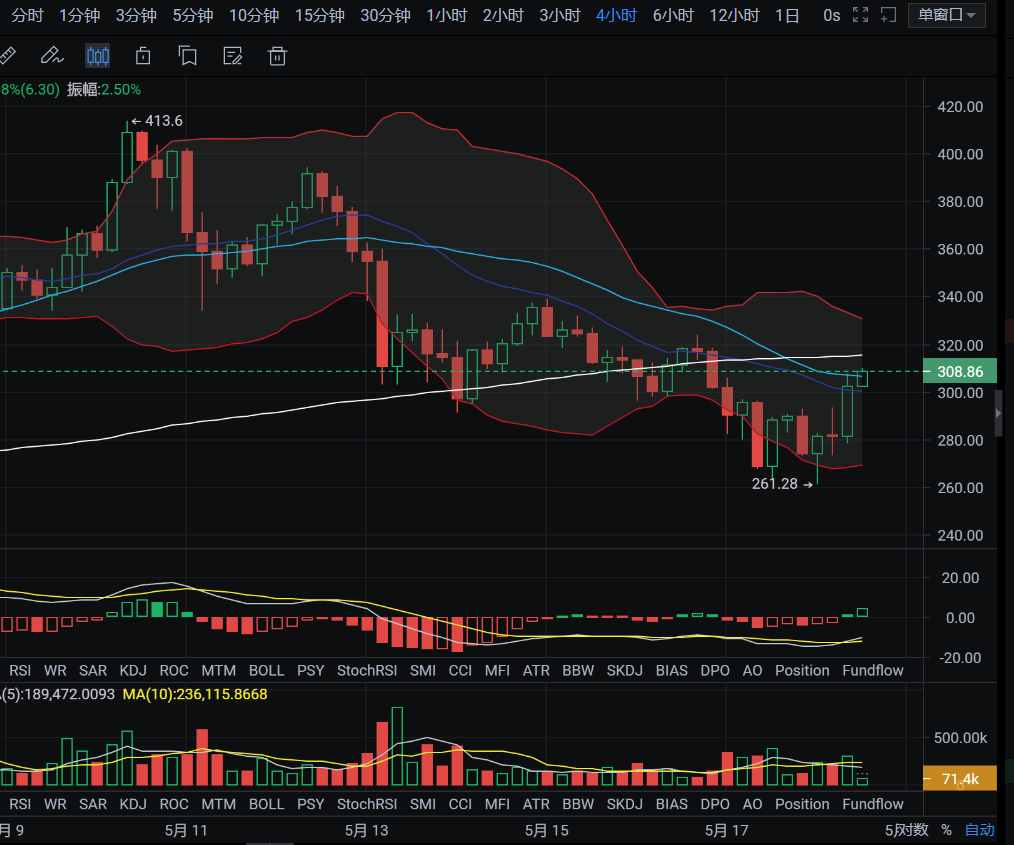Select the drawing pencil tool
Image resolution: width=1014 pixels, height=845 pixels.
[52, 56]
